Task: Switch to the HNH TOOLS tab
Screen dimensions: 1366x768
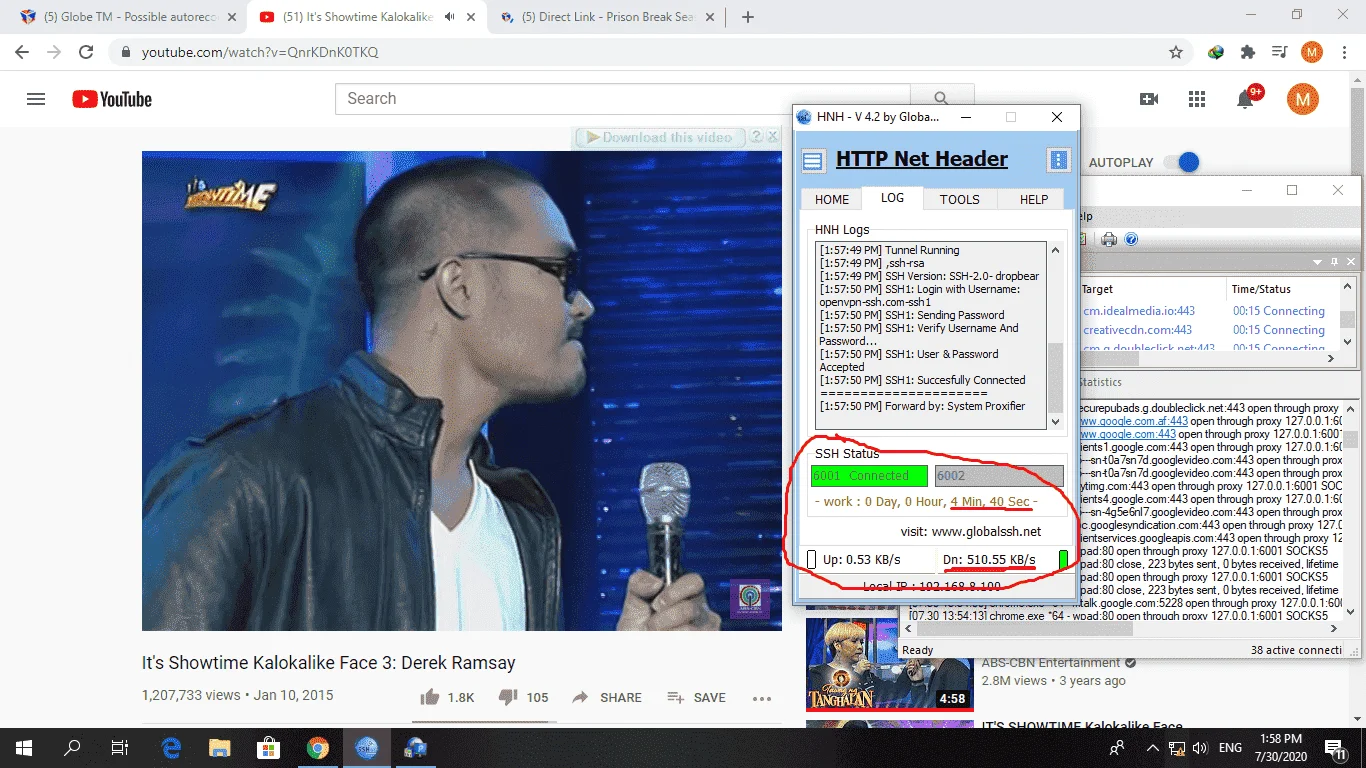Action: (959, 199)
